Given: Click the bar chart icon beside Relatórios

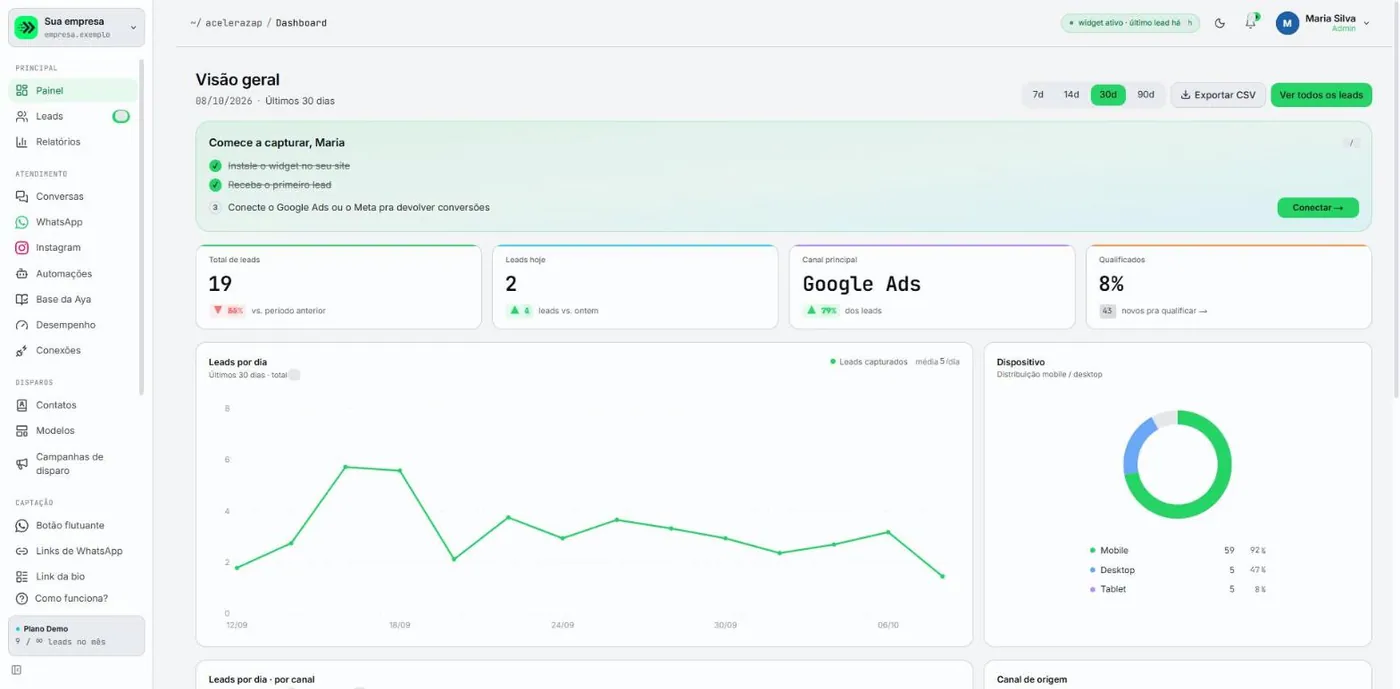Looking at the screenshot, I should coord(22,142).
